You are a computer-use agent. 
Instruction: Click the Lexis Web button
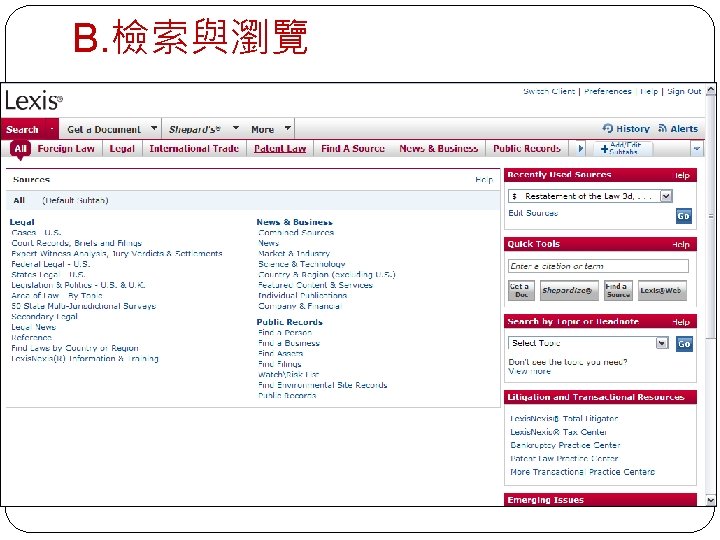[662, 291]
